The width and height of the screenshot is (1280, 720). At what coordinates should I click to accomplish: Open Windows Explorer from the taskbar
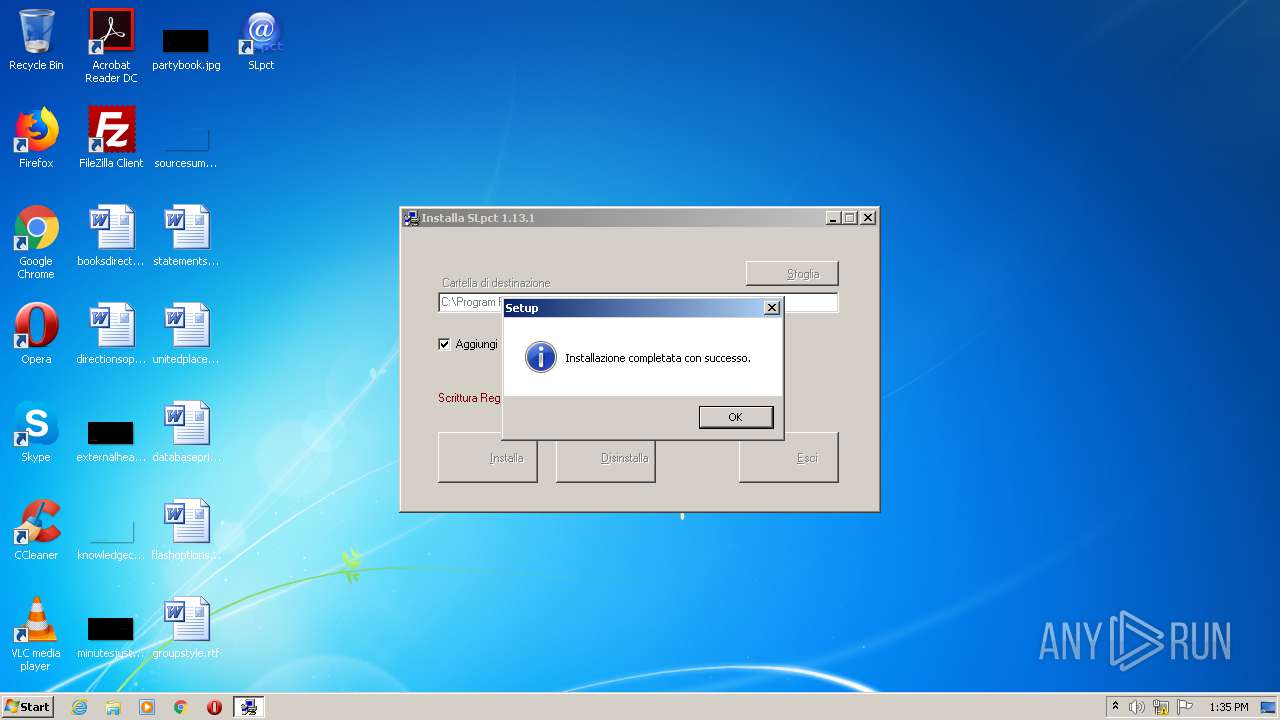(x=113, y=707)
